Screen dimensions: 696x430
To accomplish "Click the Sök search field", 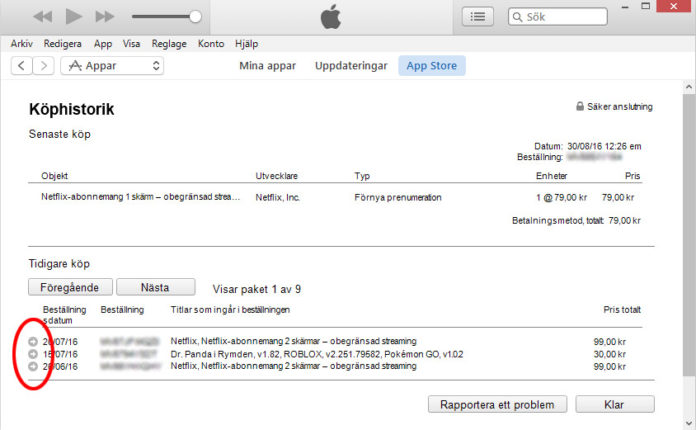I will [558, 17].
